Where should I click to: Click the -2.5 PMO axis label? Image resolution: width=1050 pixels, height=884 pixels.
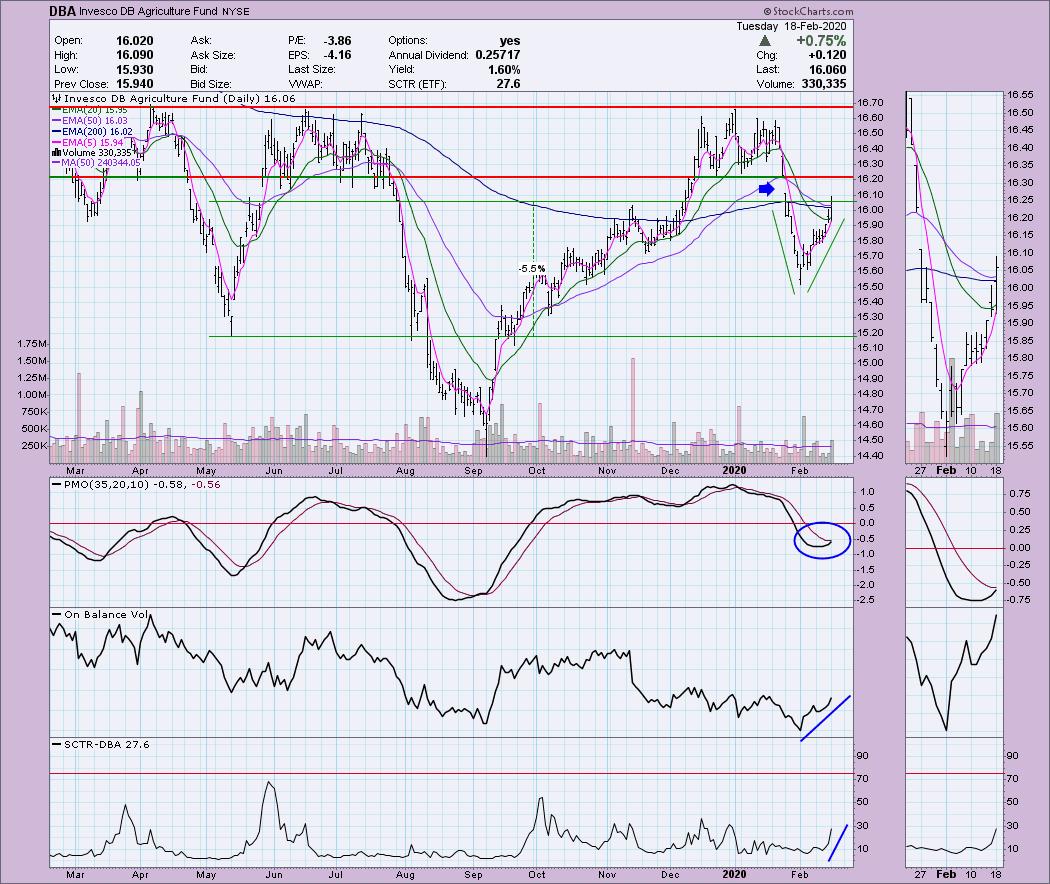(866, 600)
